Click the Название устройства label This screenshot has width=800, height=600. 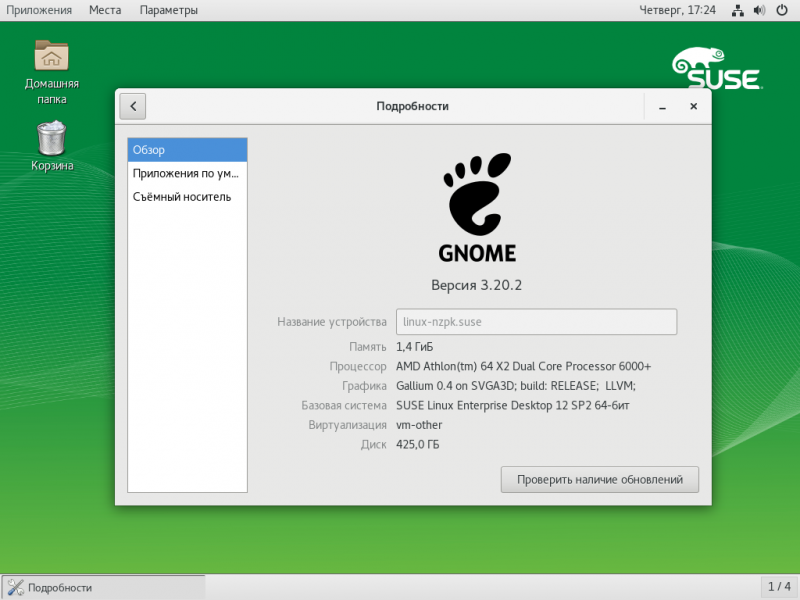(332, 322)
